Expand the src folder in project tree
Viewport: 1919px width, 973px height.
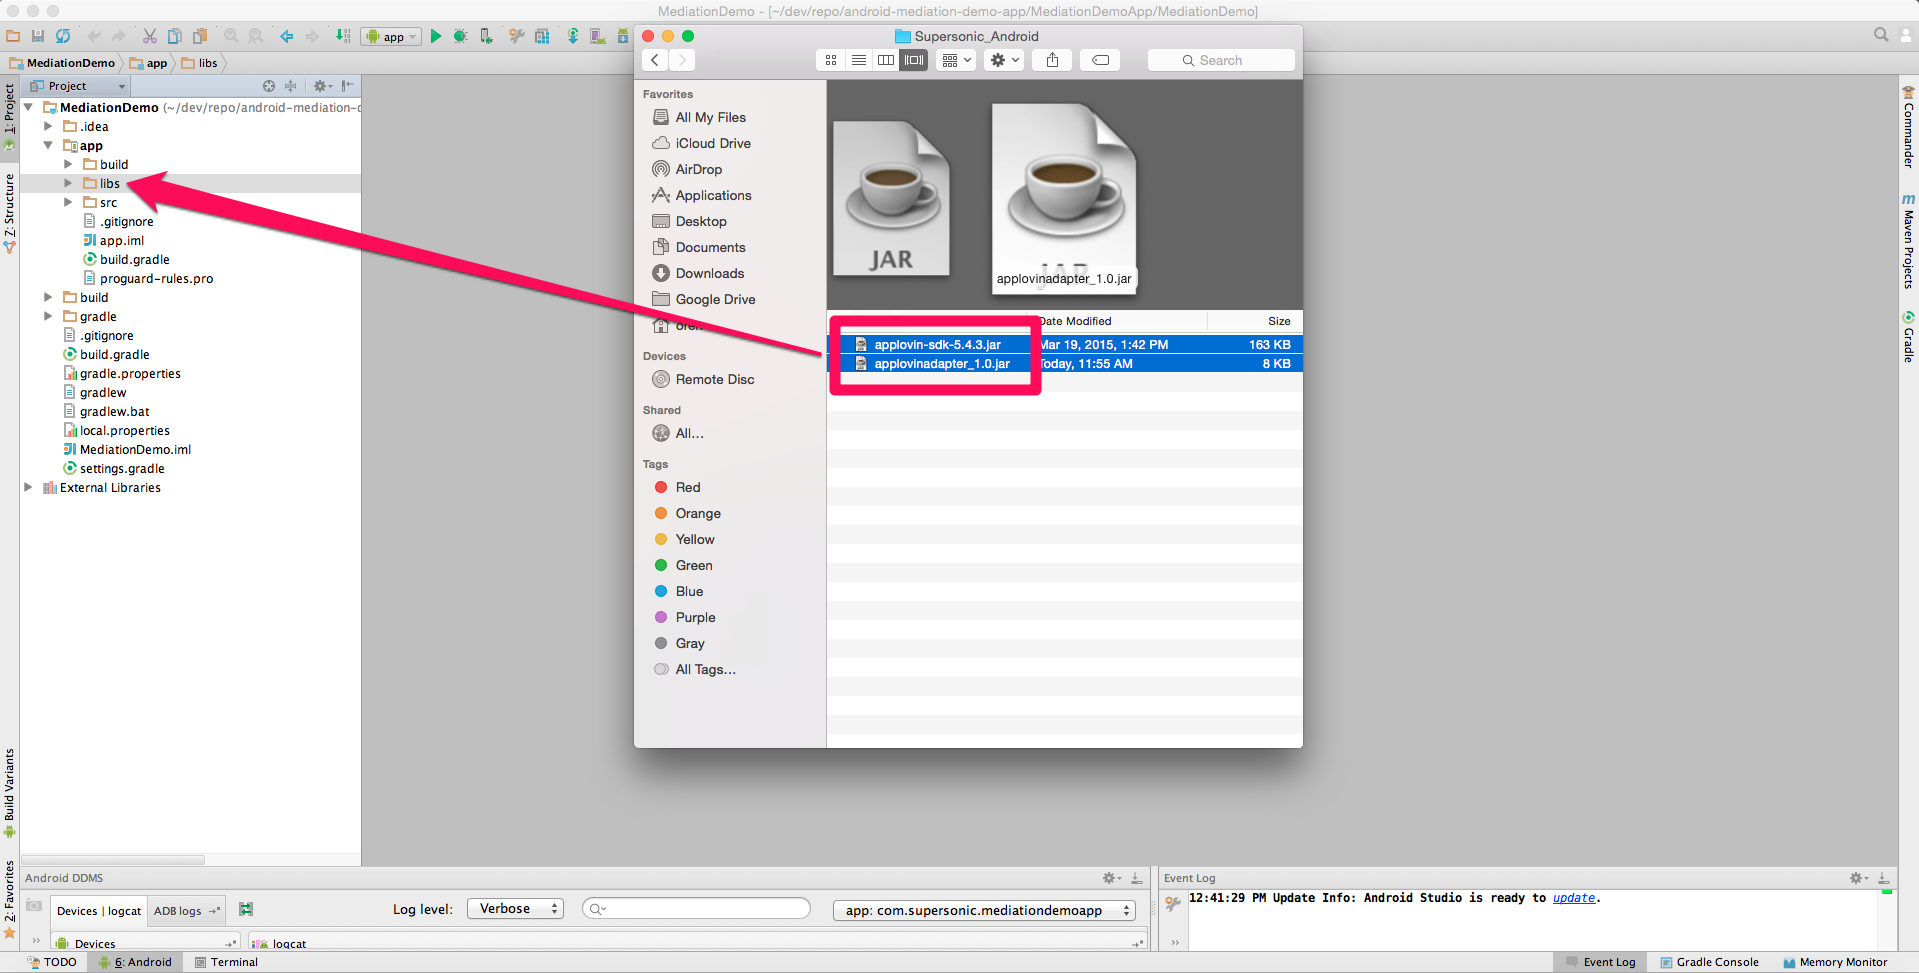pos(68,202)
